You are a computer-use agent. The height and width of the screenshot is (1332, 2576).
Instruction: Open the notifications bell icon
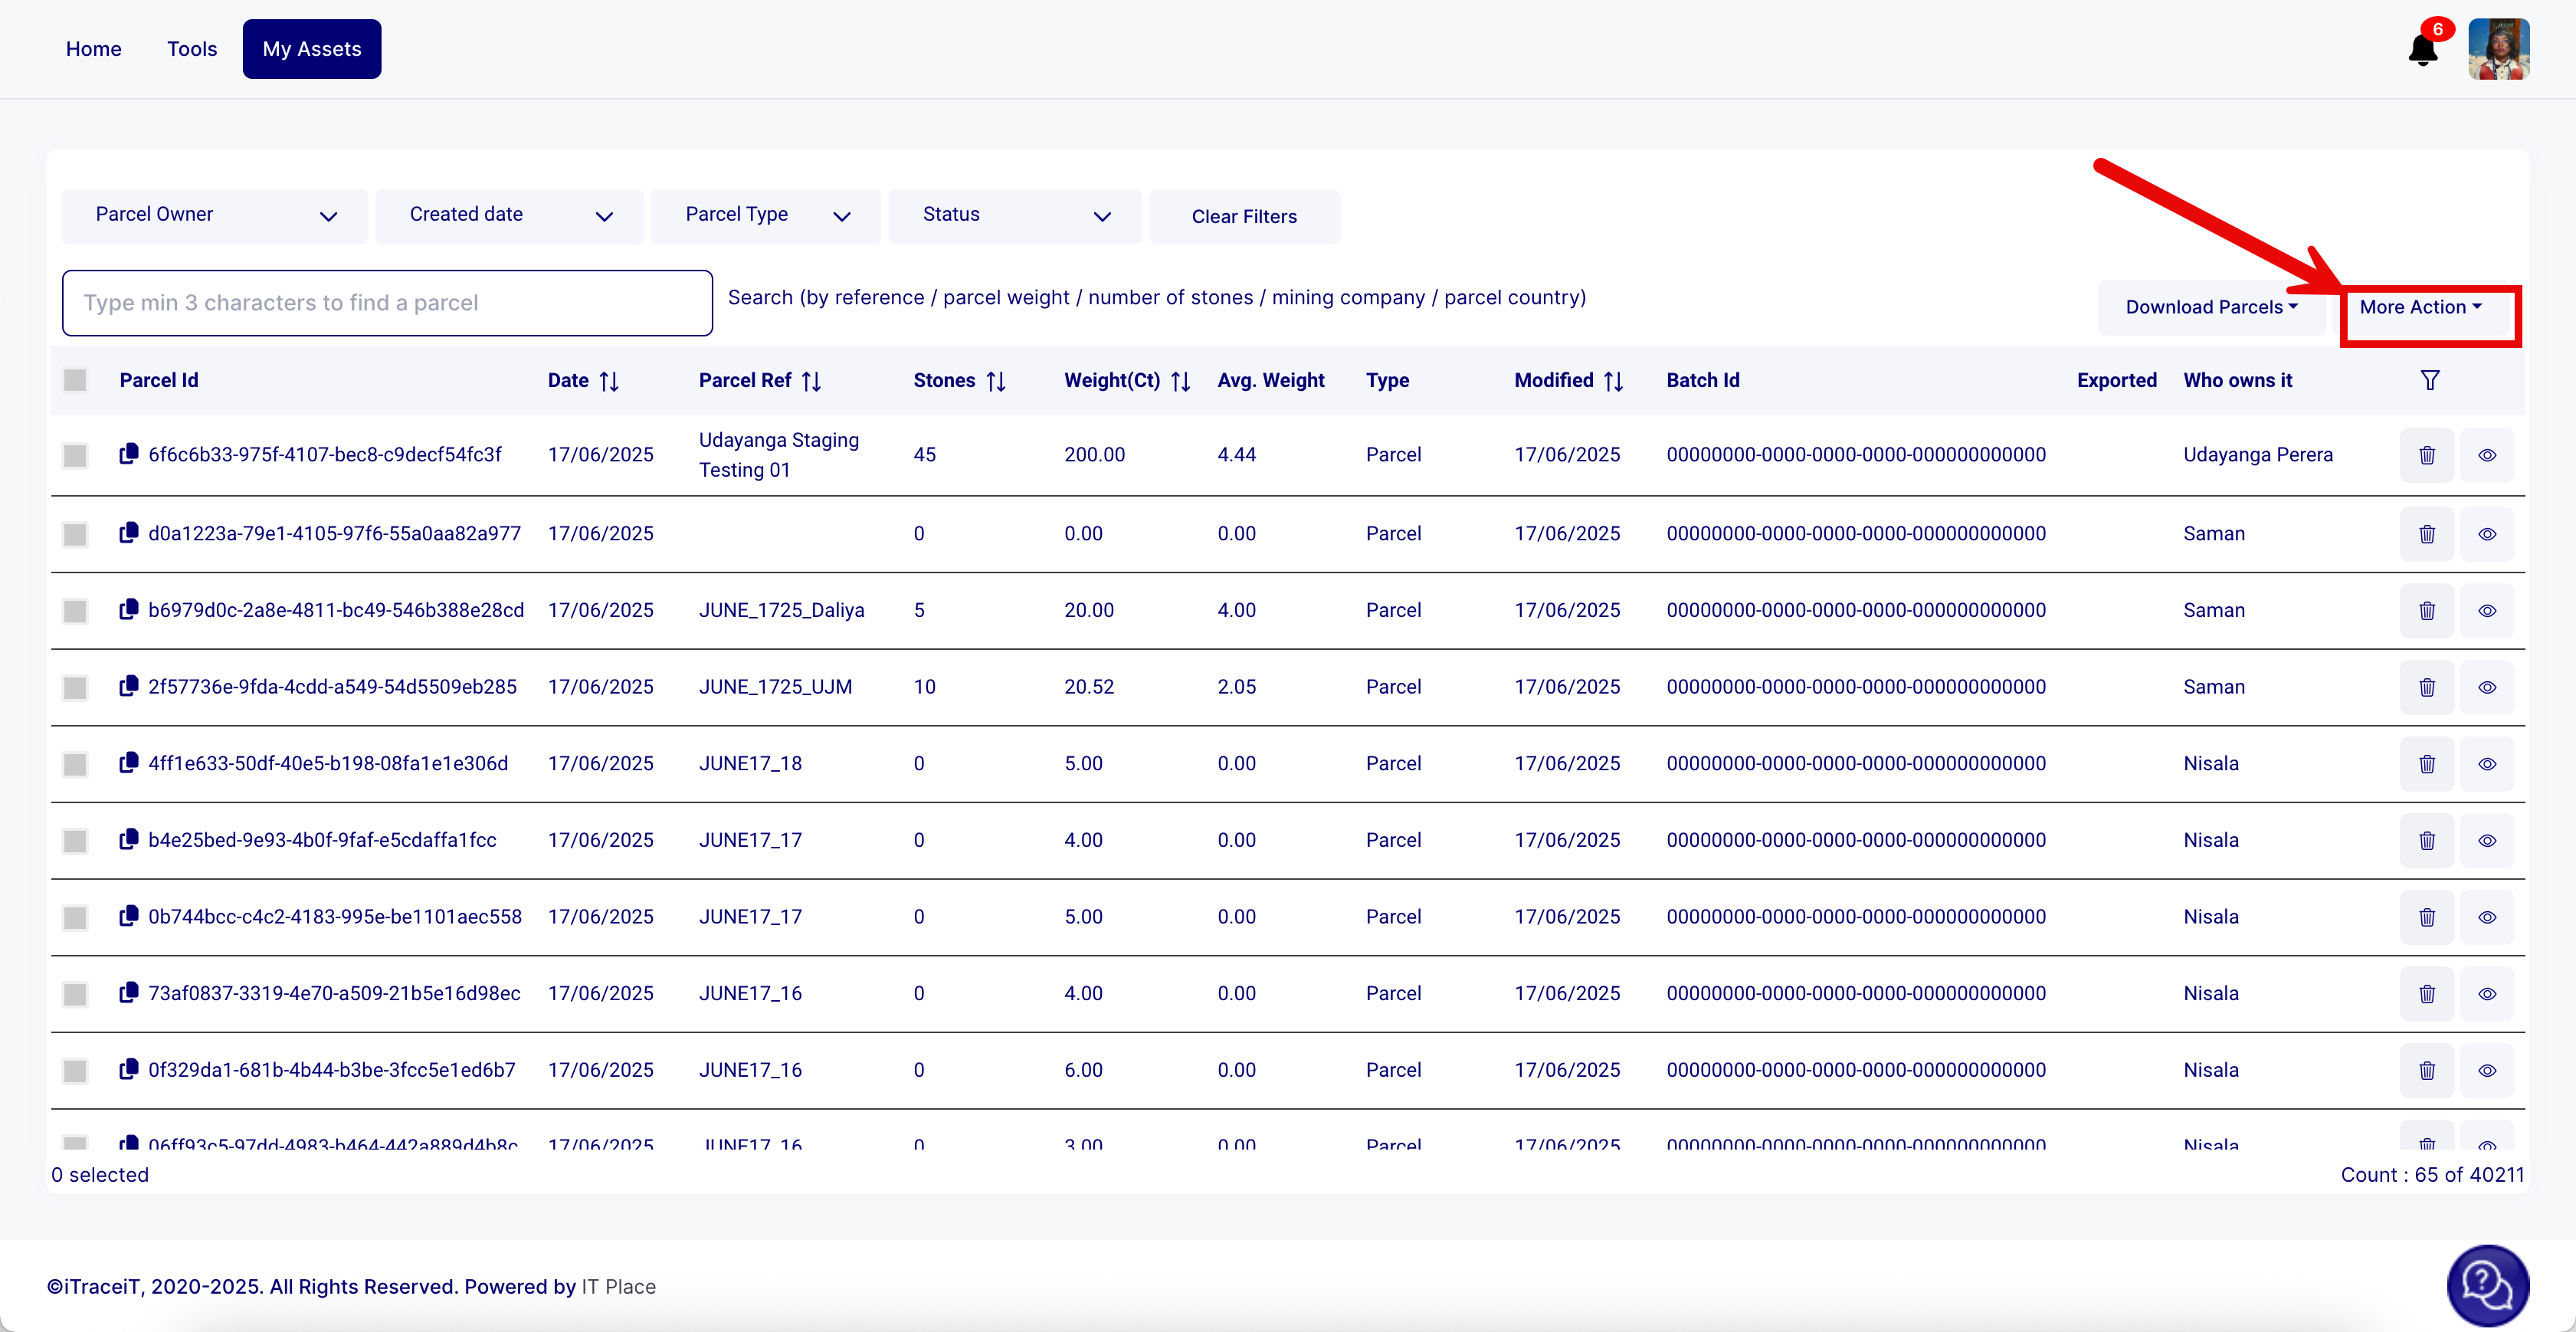pos(2422,49)
